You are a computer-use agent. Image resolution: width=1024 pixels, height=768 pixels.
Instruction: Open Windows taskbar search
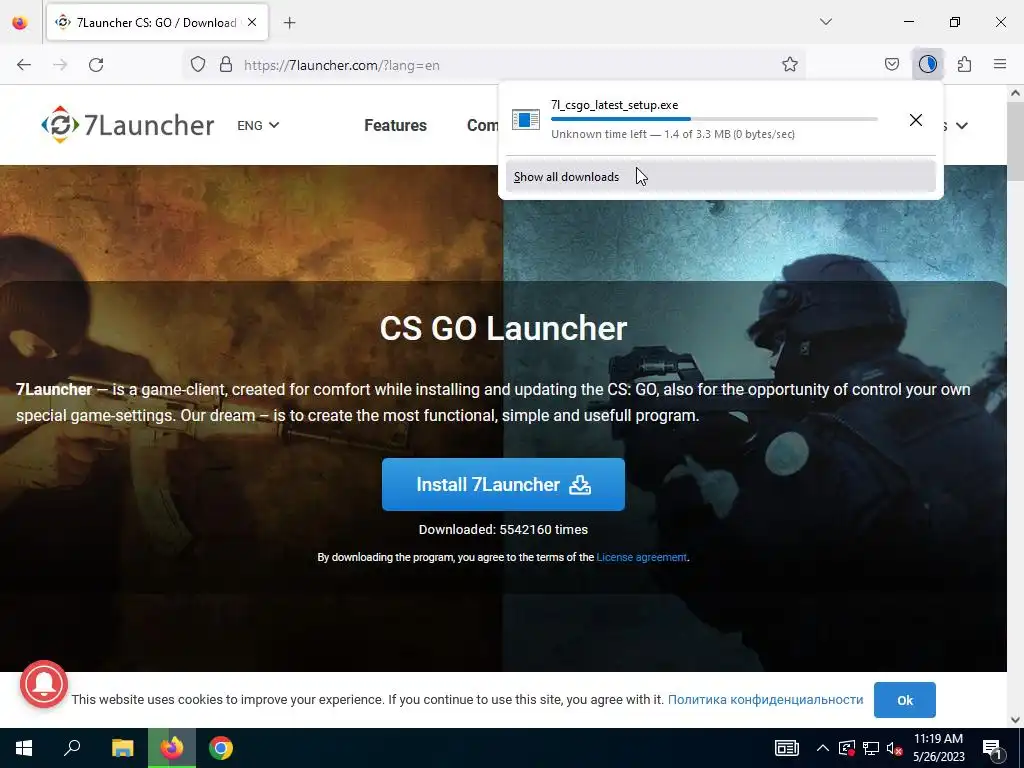(72, 748)
